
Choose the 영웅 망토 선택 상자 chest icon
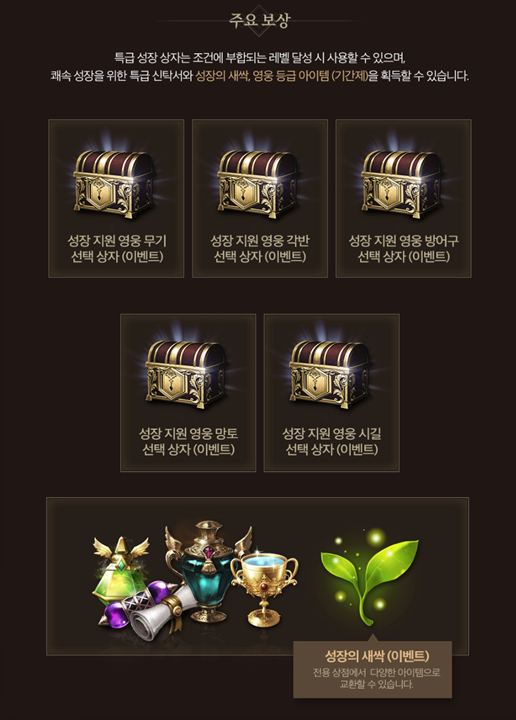pyautogui.click(x=187, y=374)
